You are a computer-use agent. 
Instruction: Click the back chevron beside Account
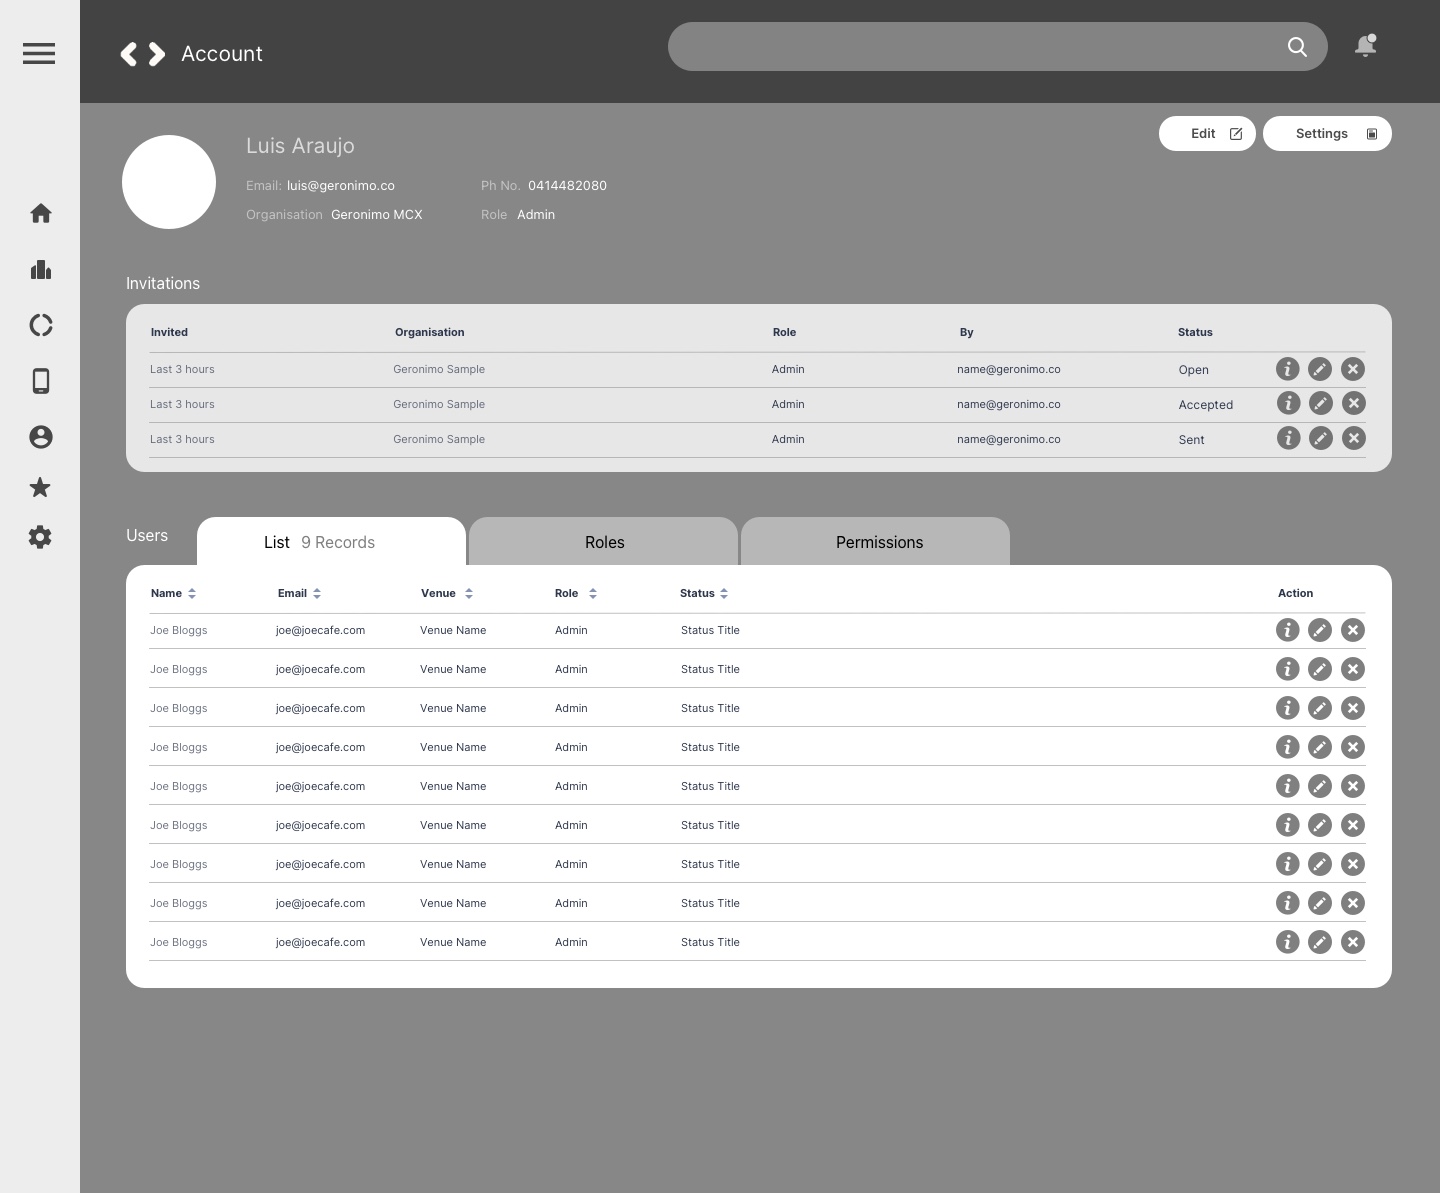click(128, 54)
